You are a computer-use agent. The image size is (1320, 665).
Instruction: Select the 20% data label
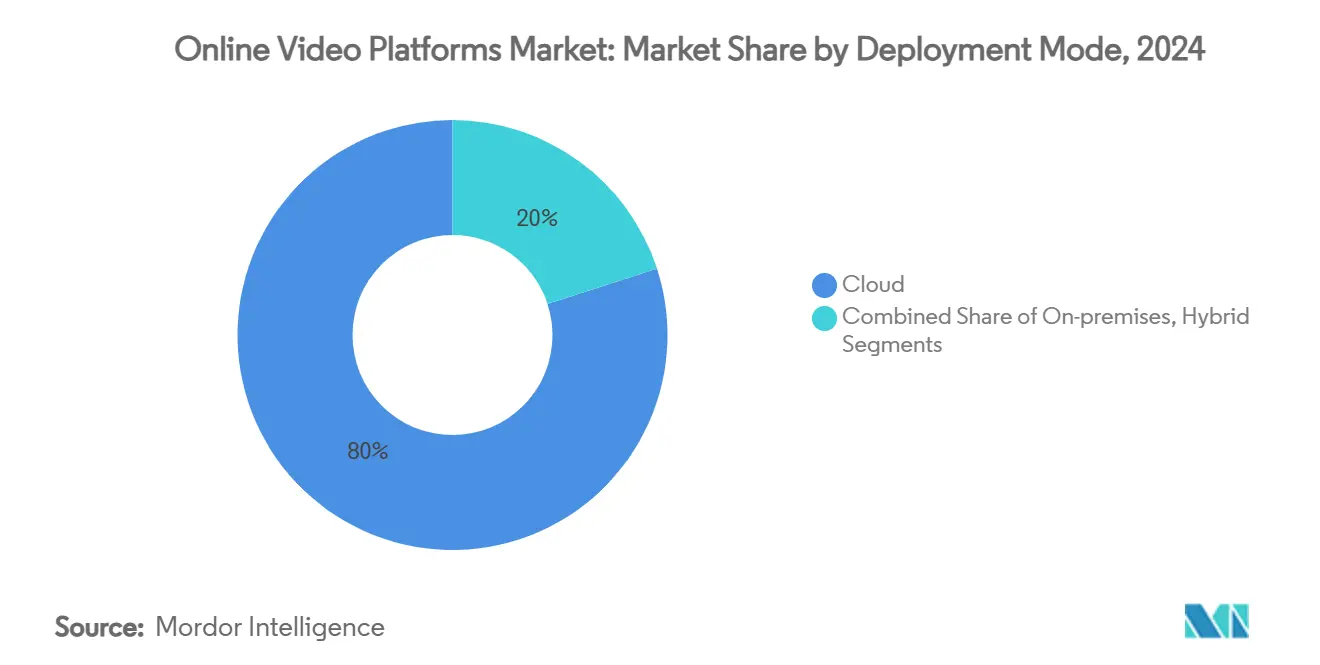click(537, 218)
